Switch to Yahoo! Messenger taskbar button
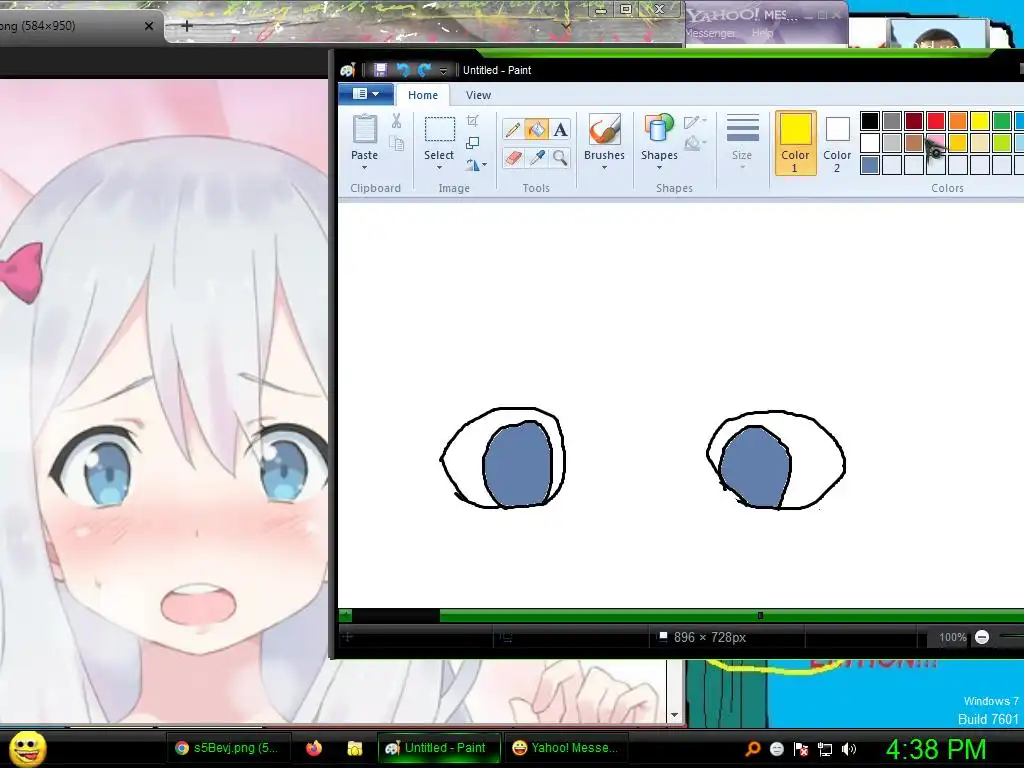The image size is (1024, 768). (x=566, y=748)
